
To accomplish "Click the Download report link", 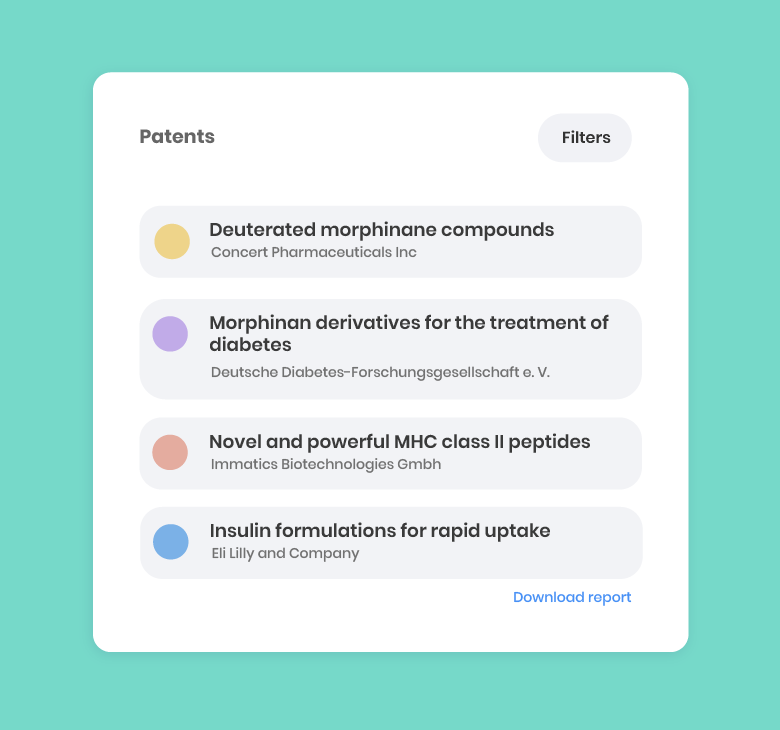I will point(572,597).
